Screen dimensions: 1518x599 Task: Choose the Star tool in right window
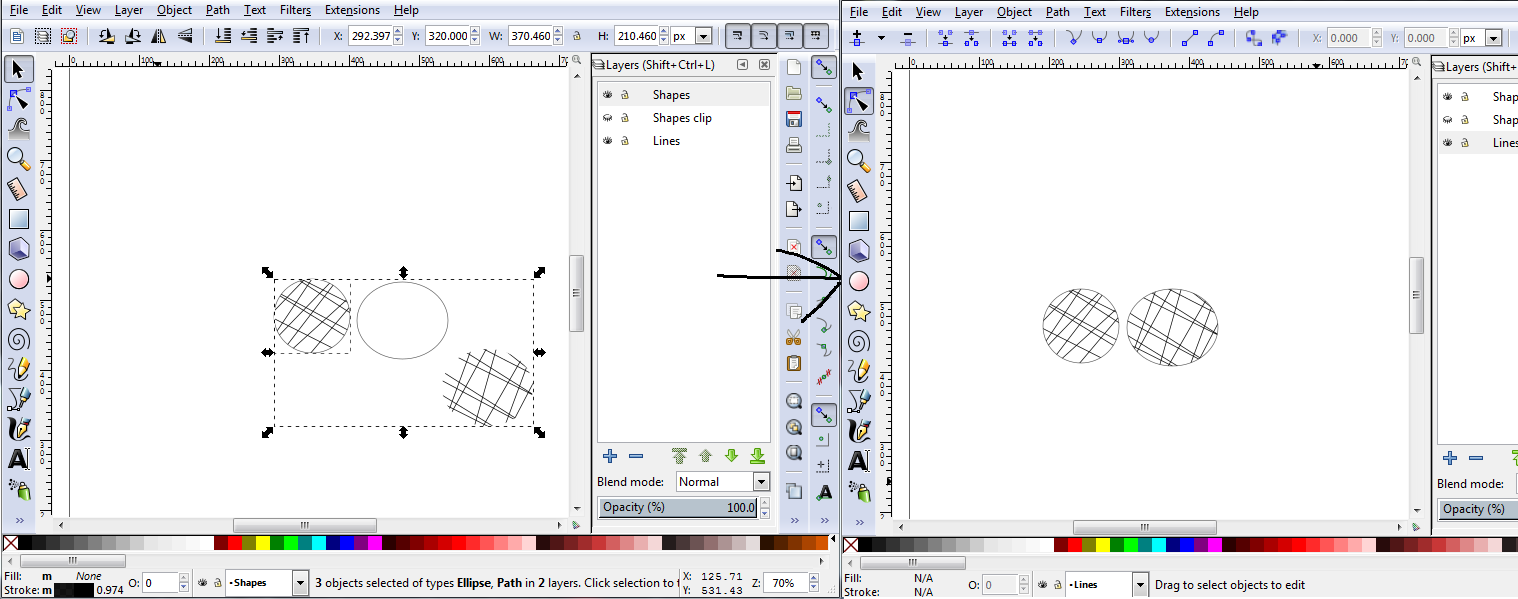click(858, 312)
